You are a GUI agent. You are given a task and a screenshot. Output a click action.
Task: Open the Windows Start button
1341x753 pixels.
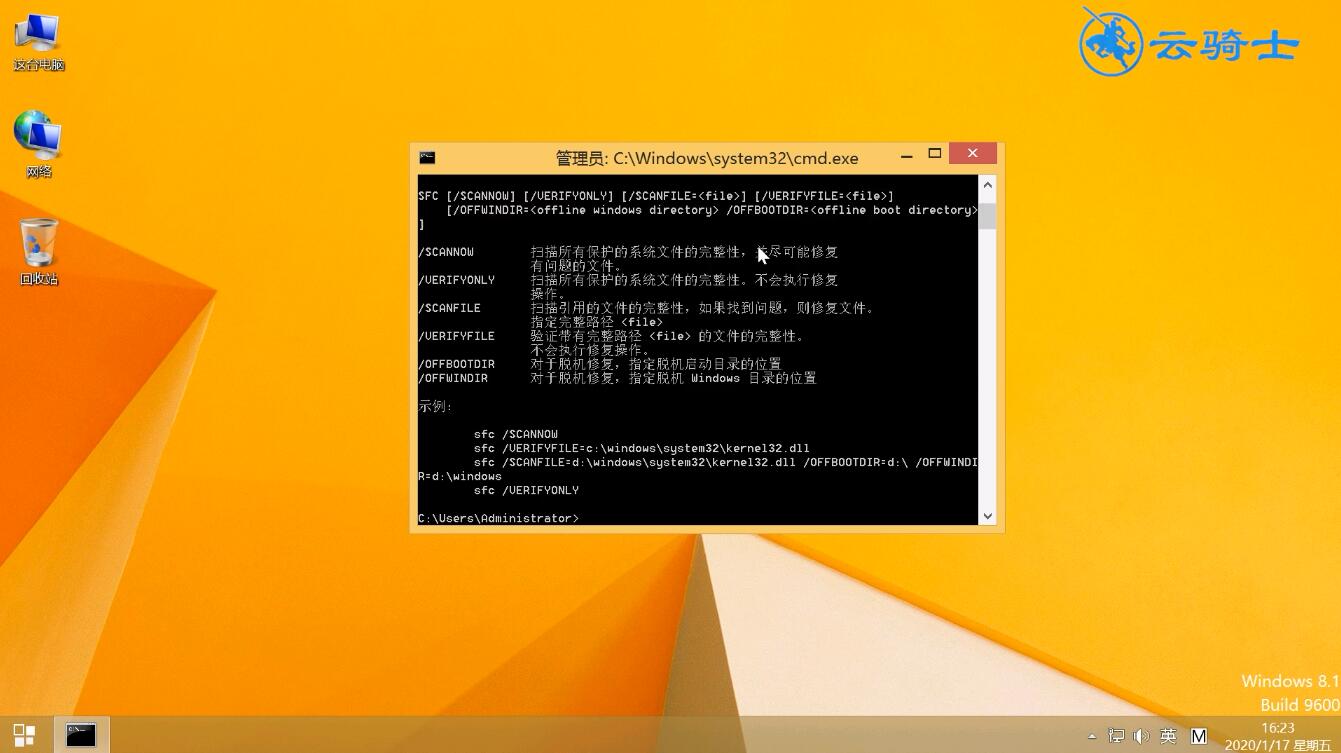click(24, 735)
